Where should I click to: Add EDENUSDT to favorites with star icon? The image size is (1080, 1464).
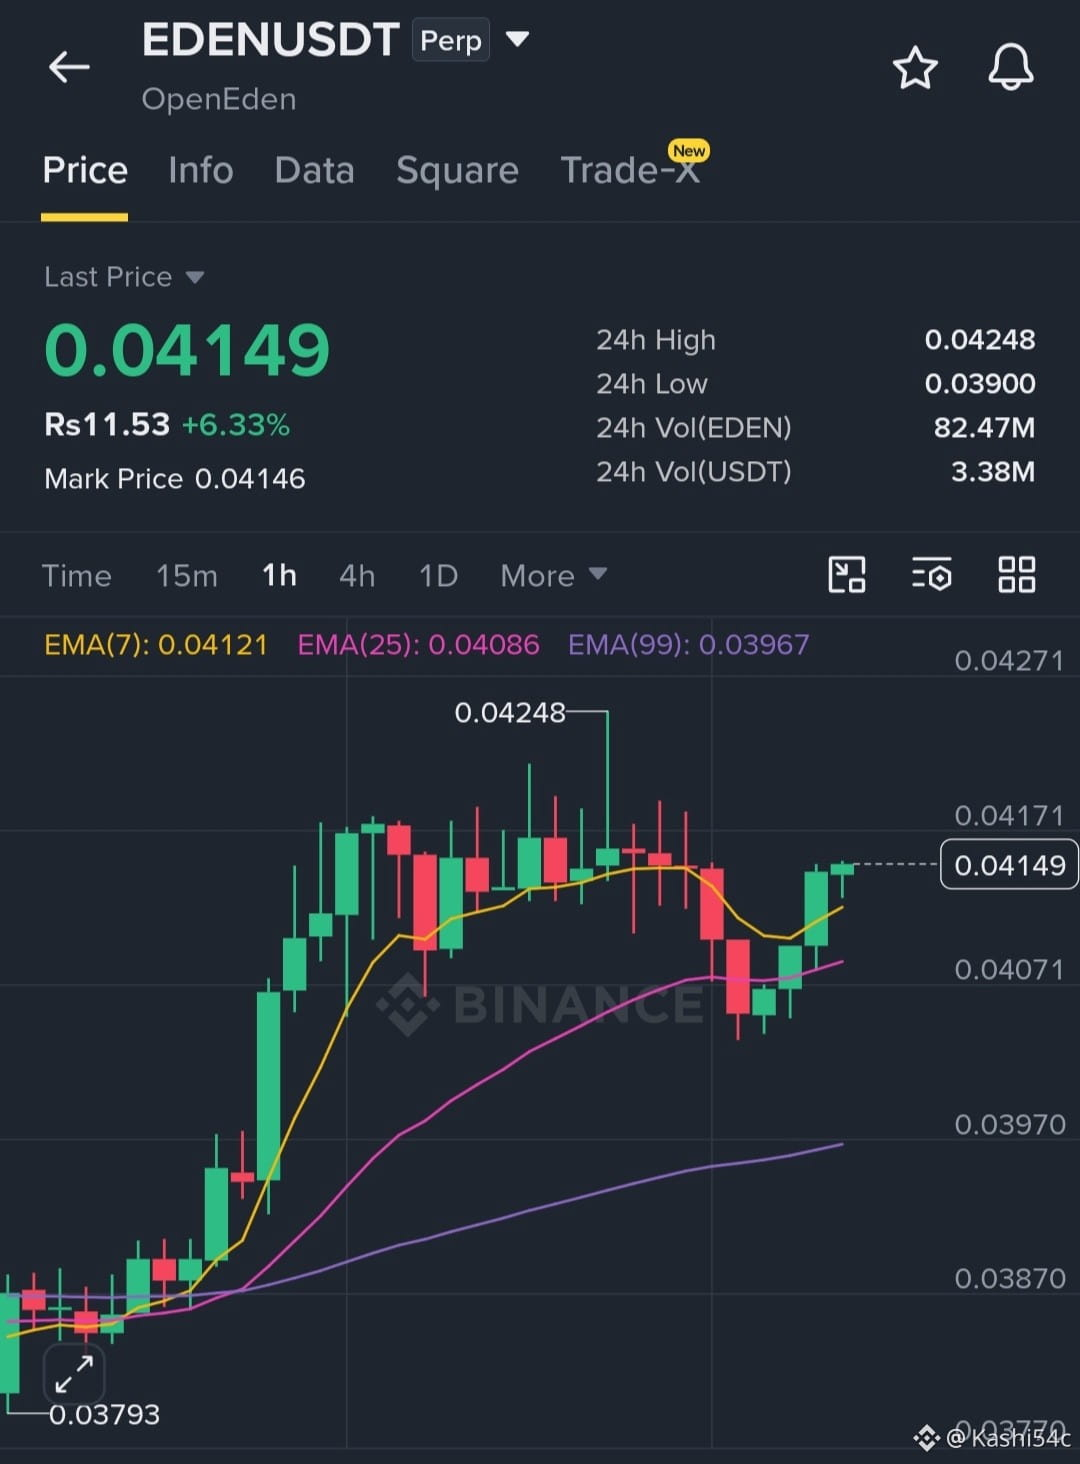[x=914, y=68]
